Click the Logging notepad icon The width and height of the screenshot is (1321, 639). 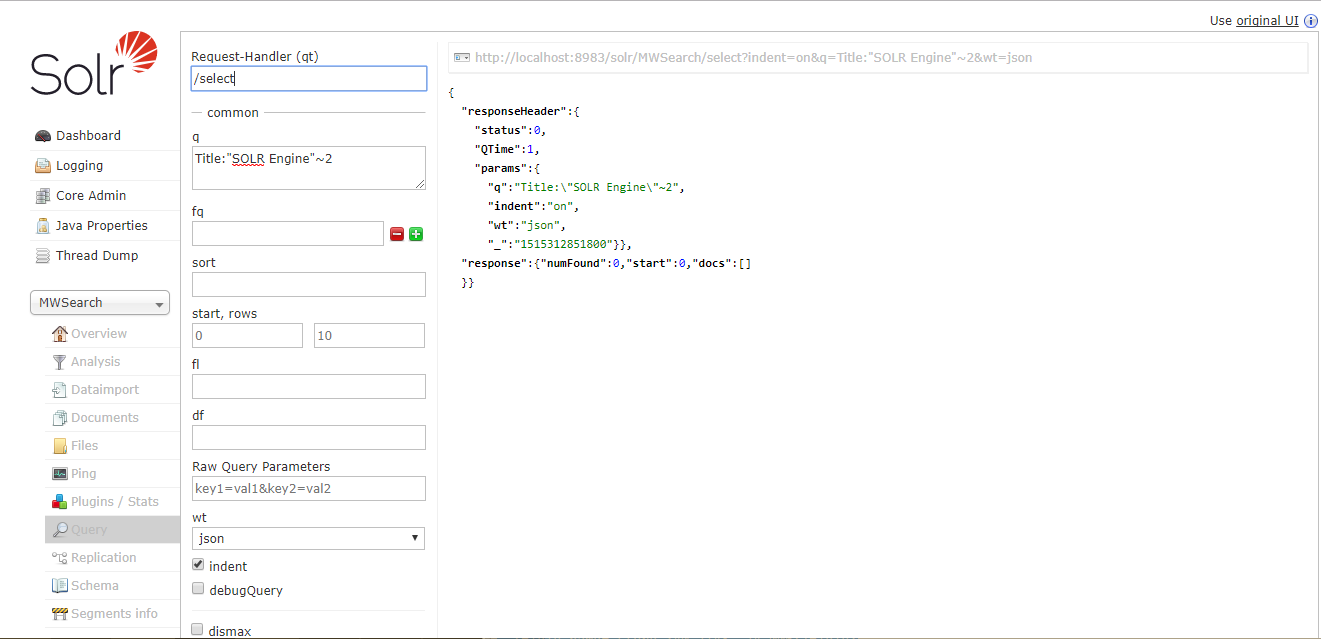(x=42, y=166)
